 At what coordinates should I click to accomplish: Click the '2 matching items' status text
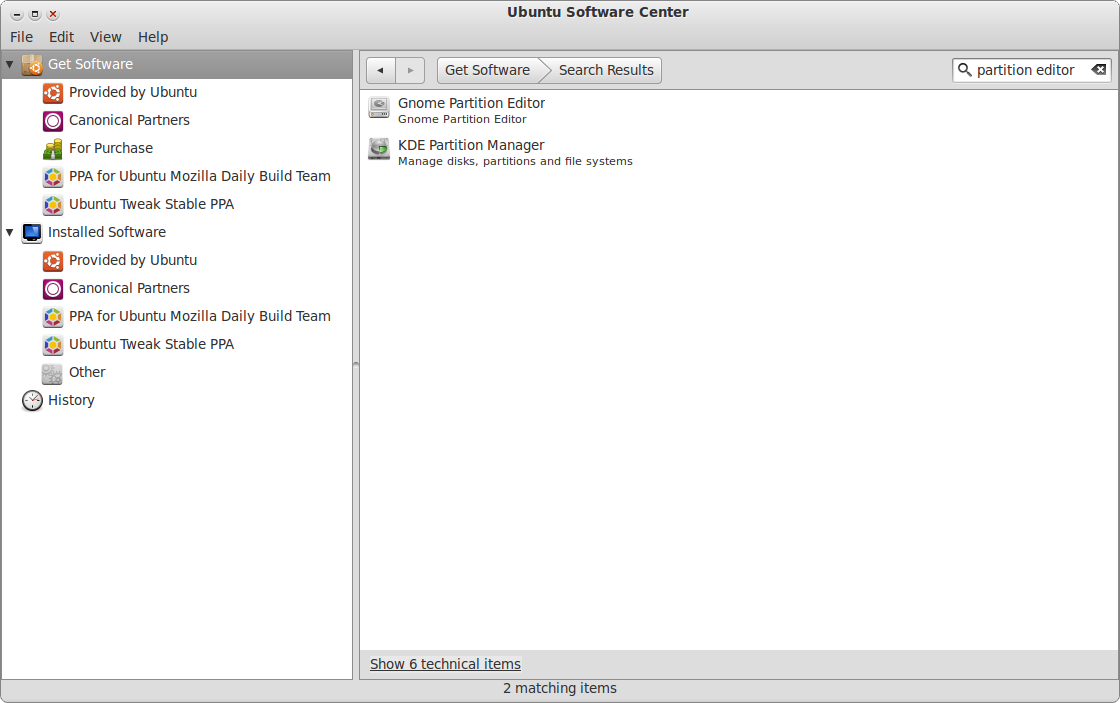[x=560, y=688]
